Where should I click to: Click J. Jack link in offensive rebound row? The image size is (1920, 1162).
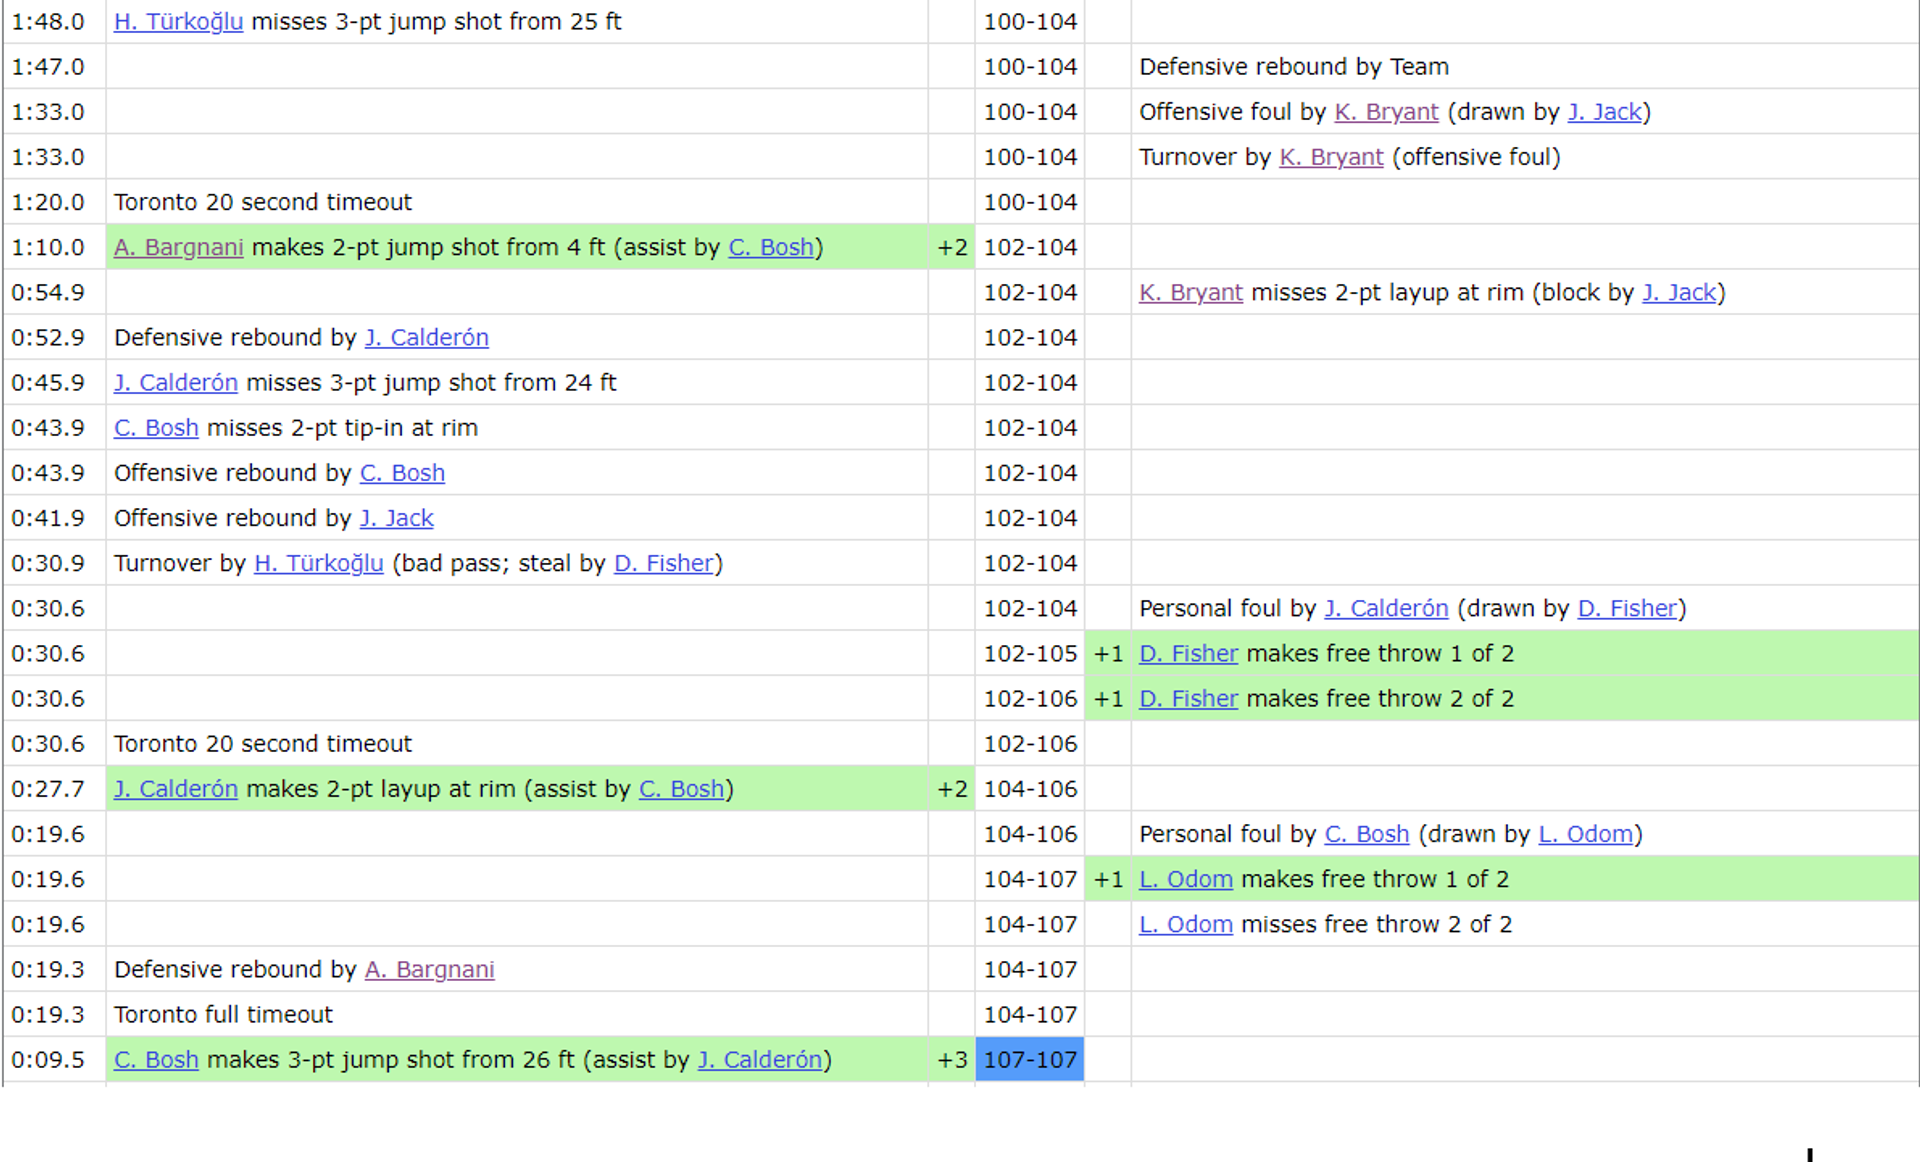click(396, 518)
